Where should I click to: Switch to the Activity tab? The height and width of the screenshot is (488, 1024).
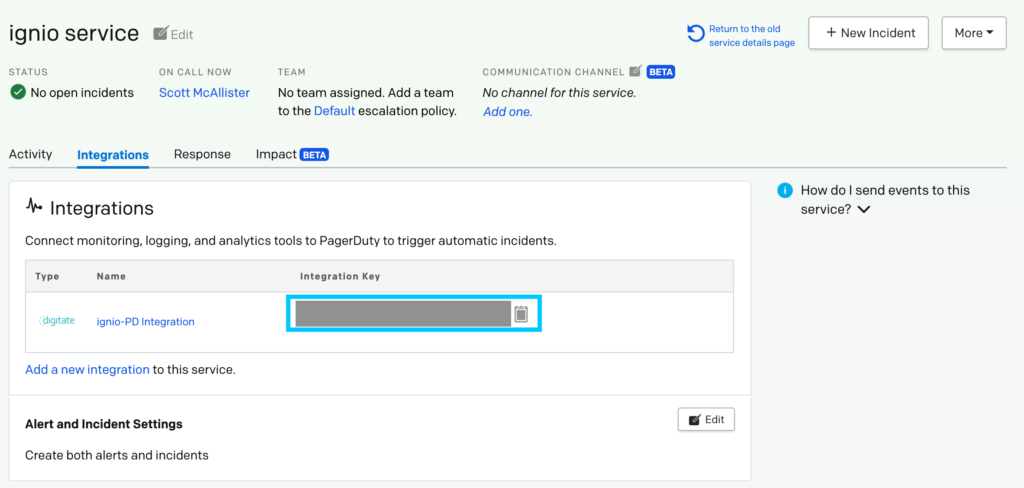point(30,155)
